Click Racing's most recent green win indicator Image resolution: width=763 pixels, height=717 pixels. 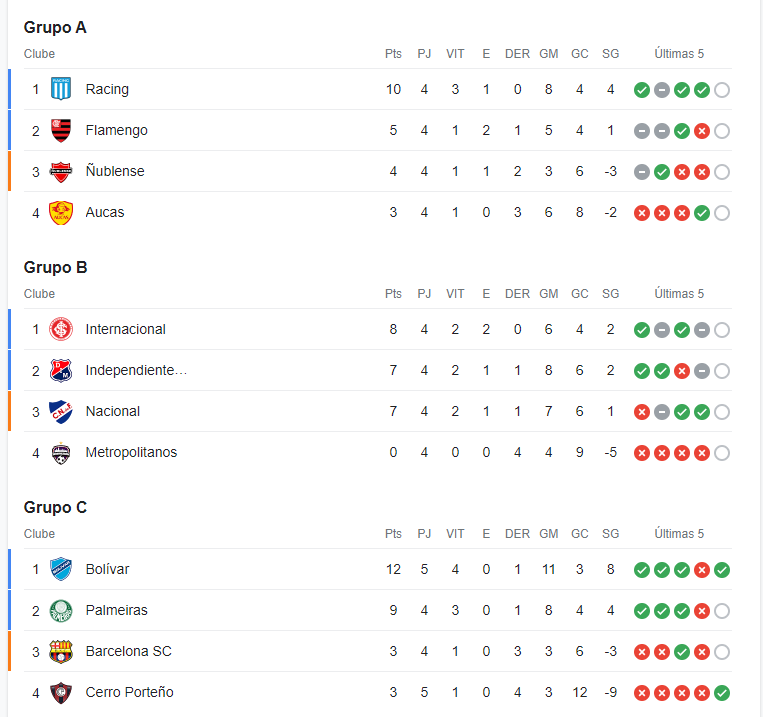click(702, 90)
